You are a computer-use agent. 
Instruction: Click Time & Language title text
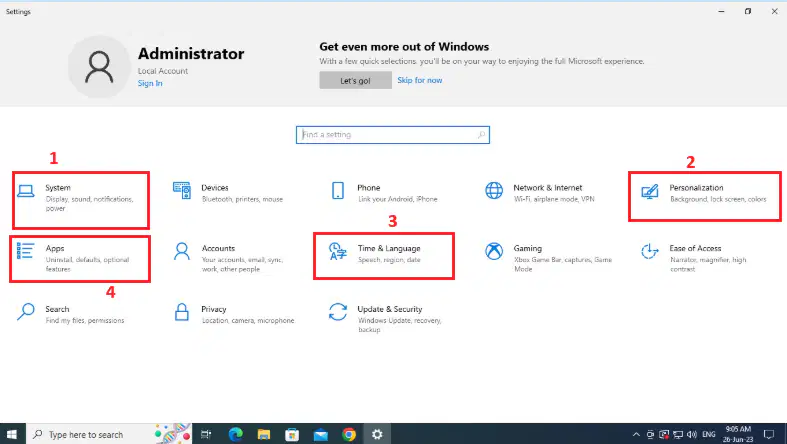point(389,248)
